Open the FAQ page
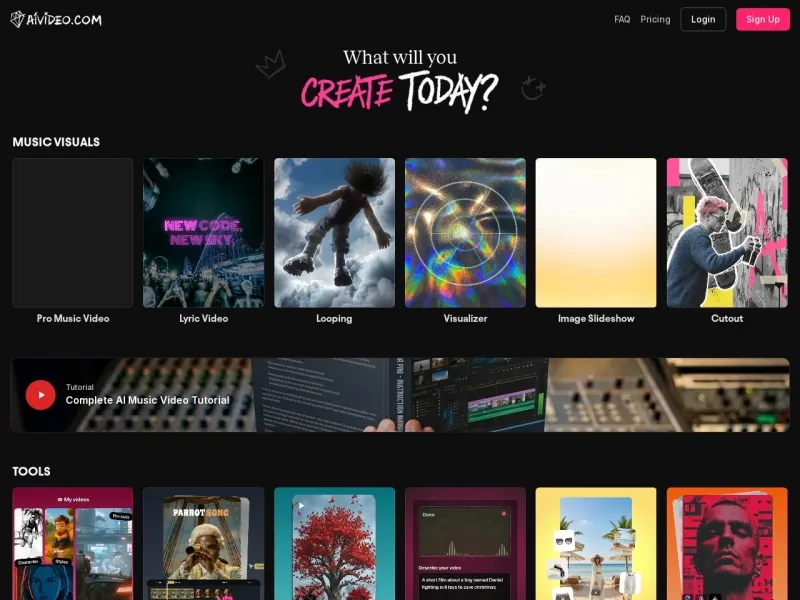 pos(622,19)
